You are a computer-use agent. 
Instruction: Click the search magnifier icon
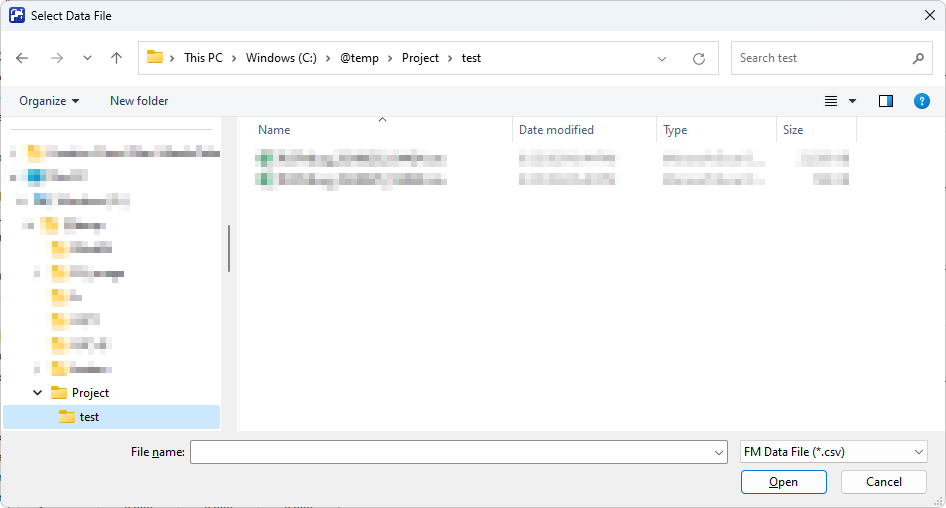coord(918,58)
